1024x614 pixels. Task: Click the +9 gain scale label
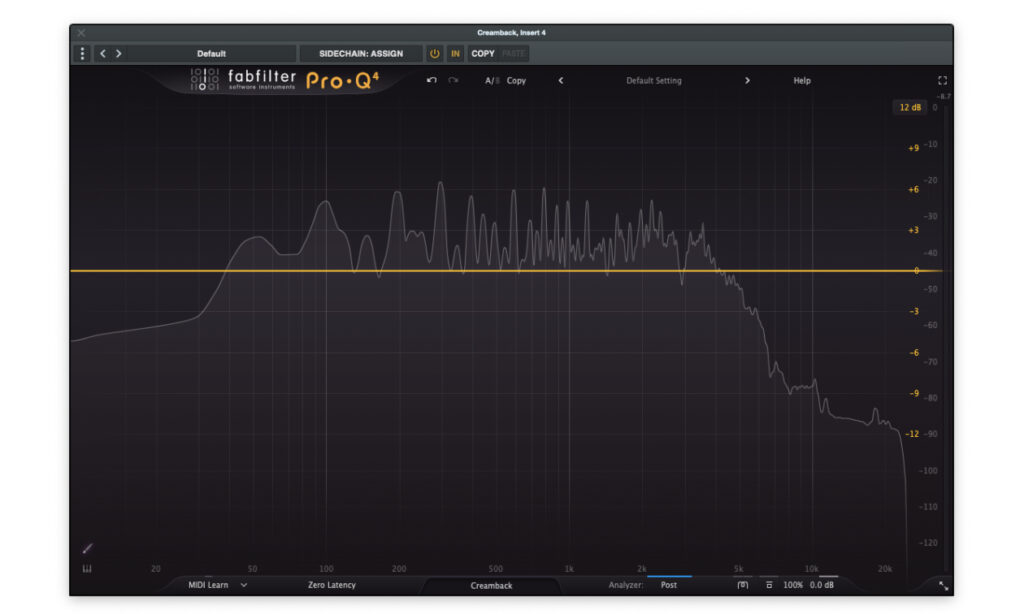[x=913, y=148]
